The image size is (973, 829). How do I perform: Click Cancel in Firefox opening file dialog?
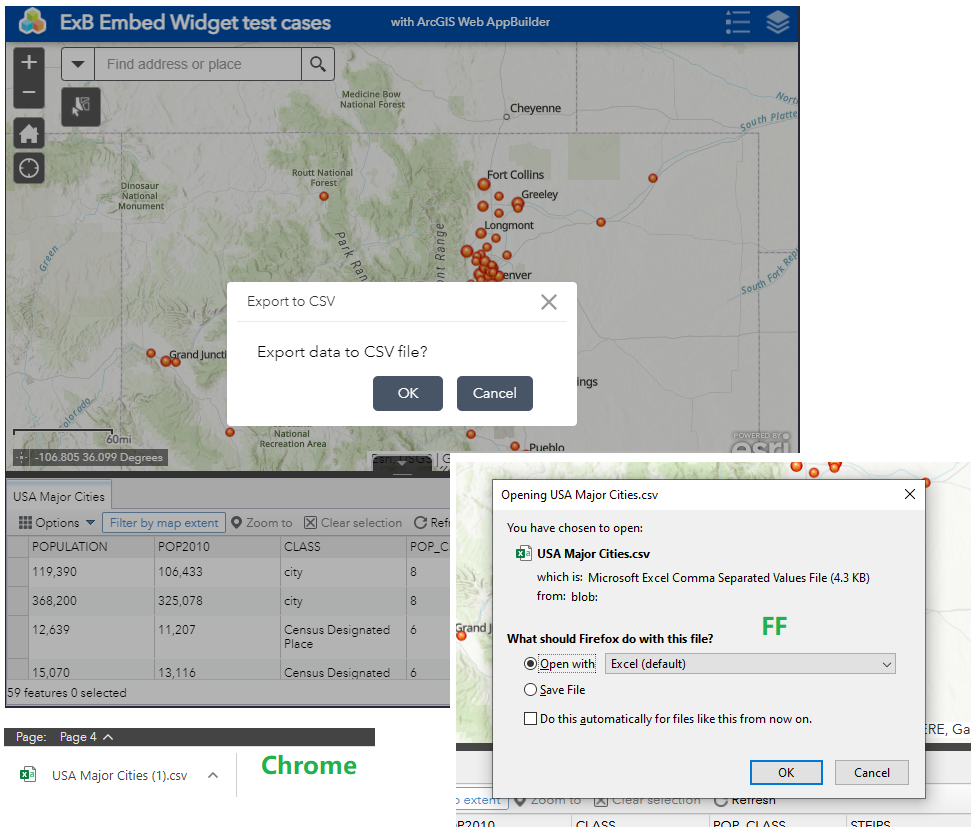(871, 772)
